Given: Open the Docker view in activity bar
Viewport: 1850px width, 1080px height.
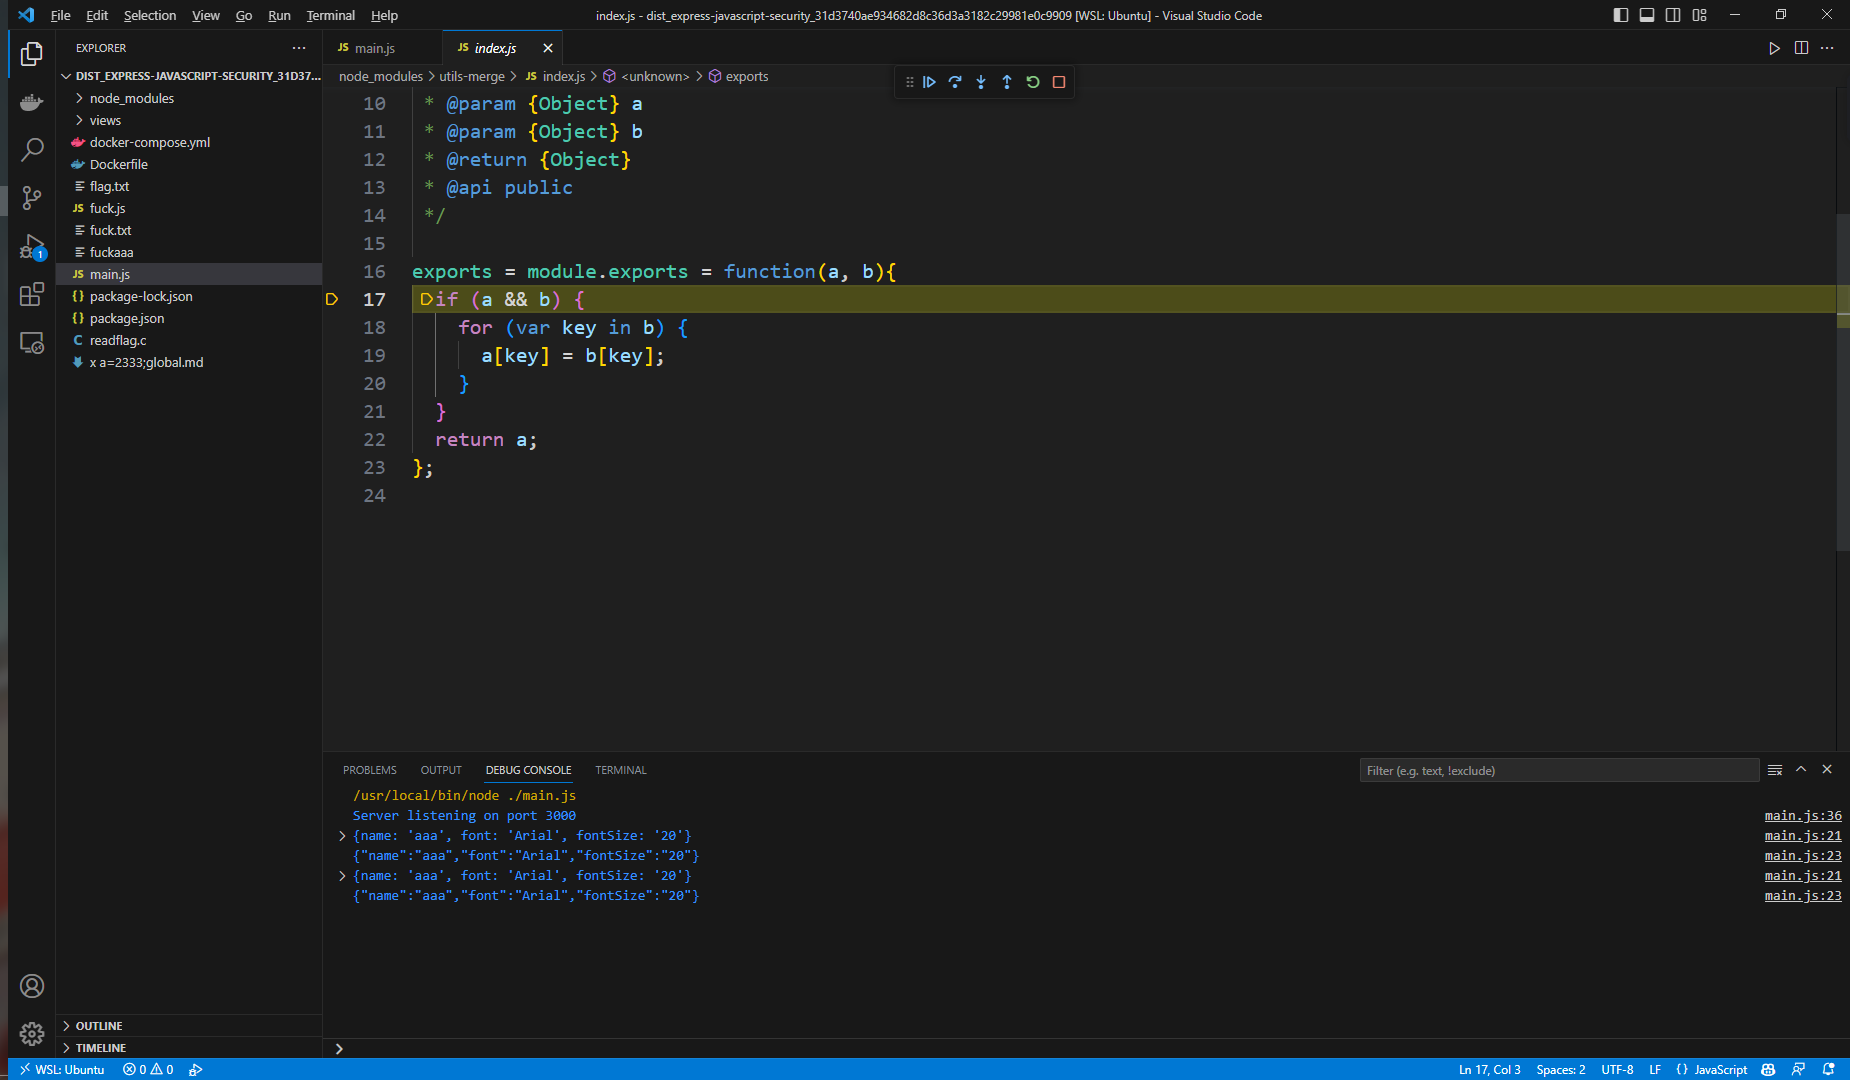Looking at the screenshot, I should pyautogui.click(x=32, y=103).
